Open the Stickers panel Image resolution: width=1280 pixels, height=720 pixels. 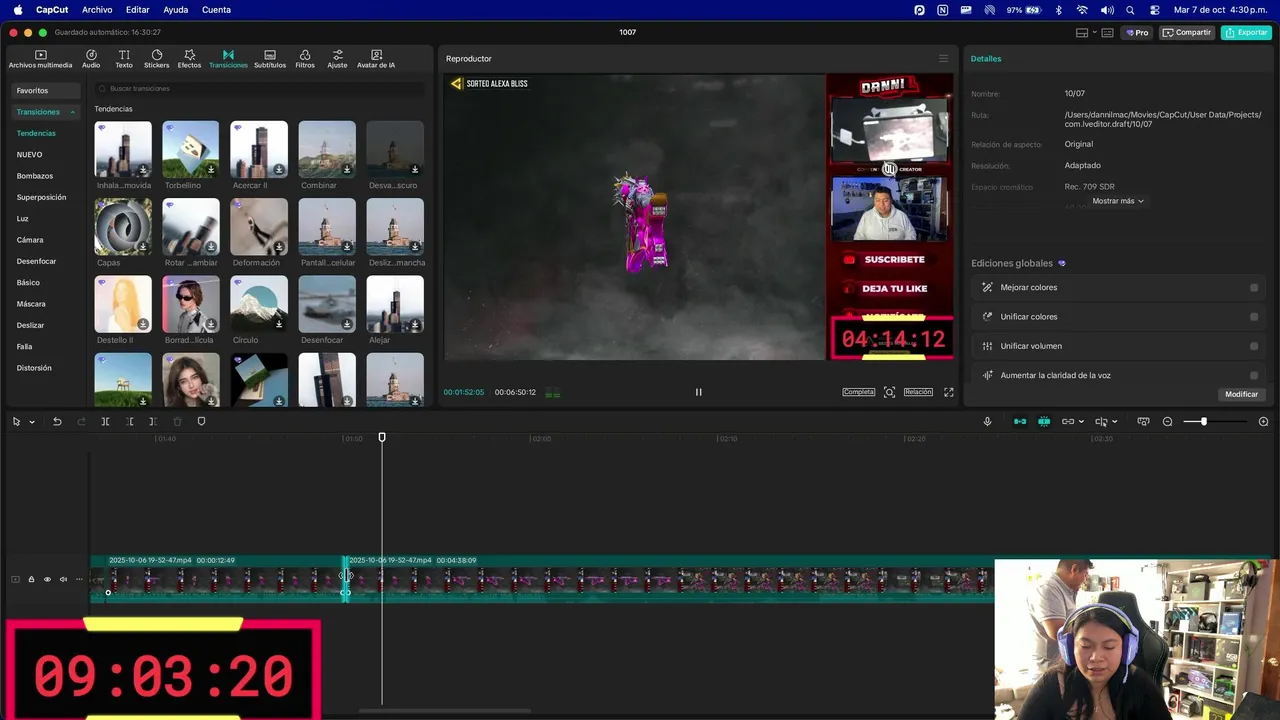(x=156, y=59)
